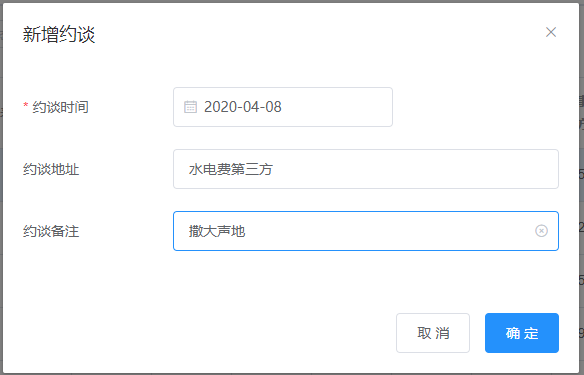
Task: Focus the 约谈备注 input field
Action: 366,231
